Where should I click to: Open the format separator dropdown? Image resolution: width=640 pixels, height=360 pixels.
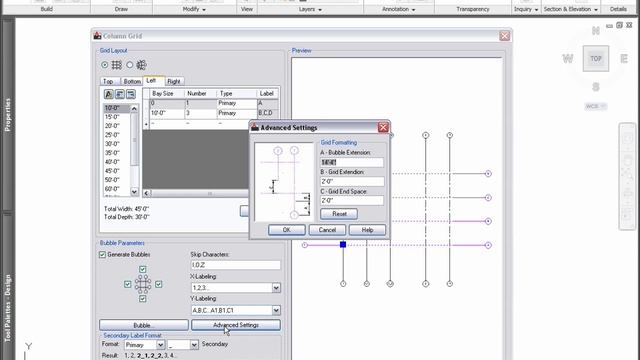(194, 345)
